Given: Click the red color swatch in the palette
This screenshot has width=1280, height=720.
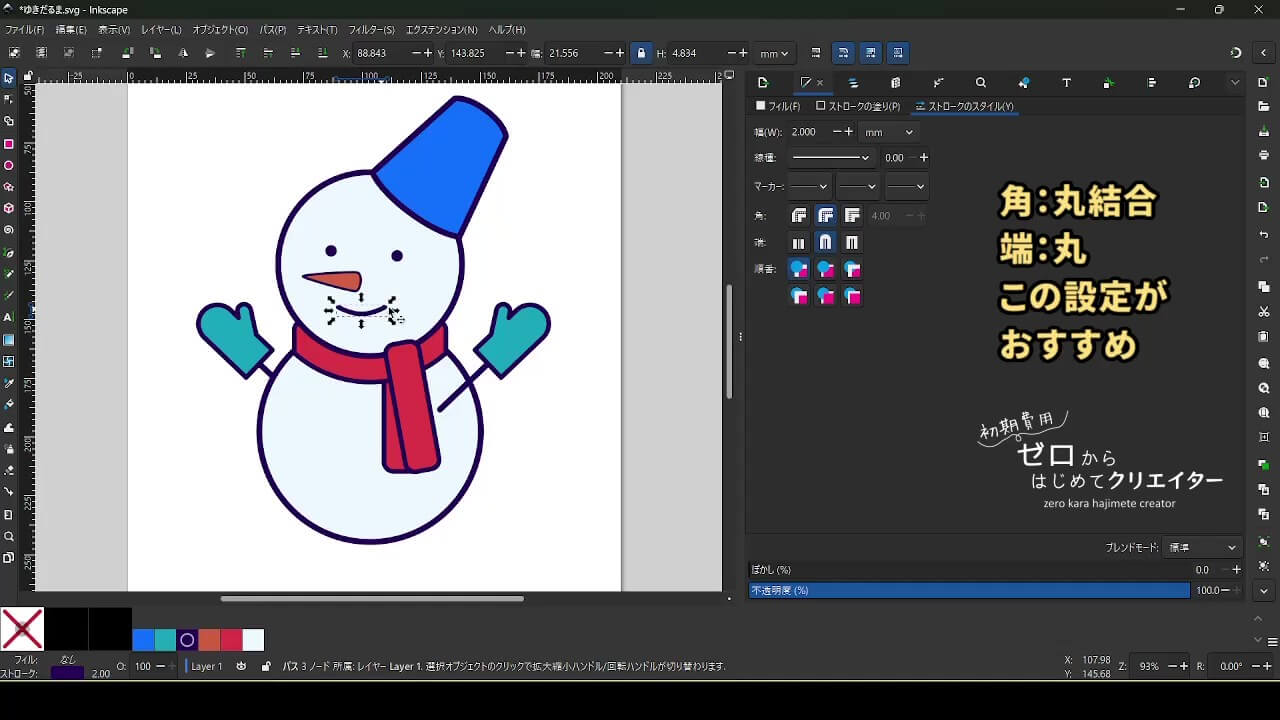Looking at the screenshot, I should point(231,640).
